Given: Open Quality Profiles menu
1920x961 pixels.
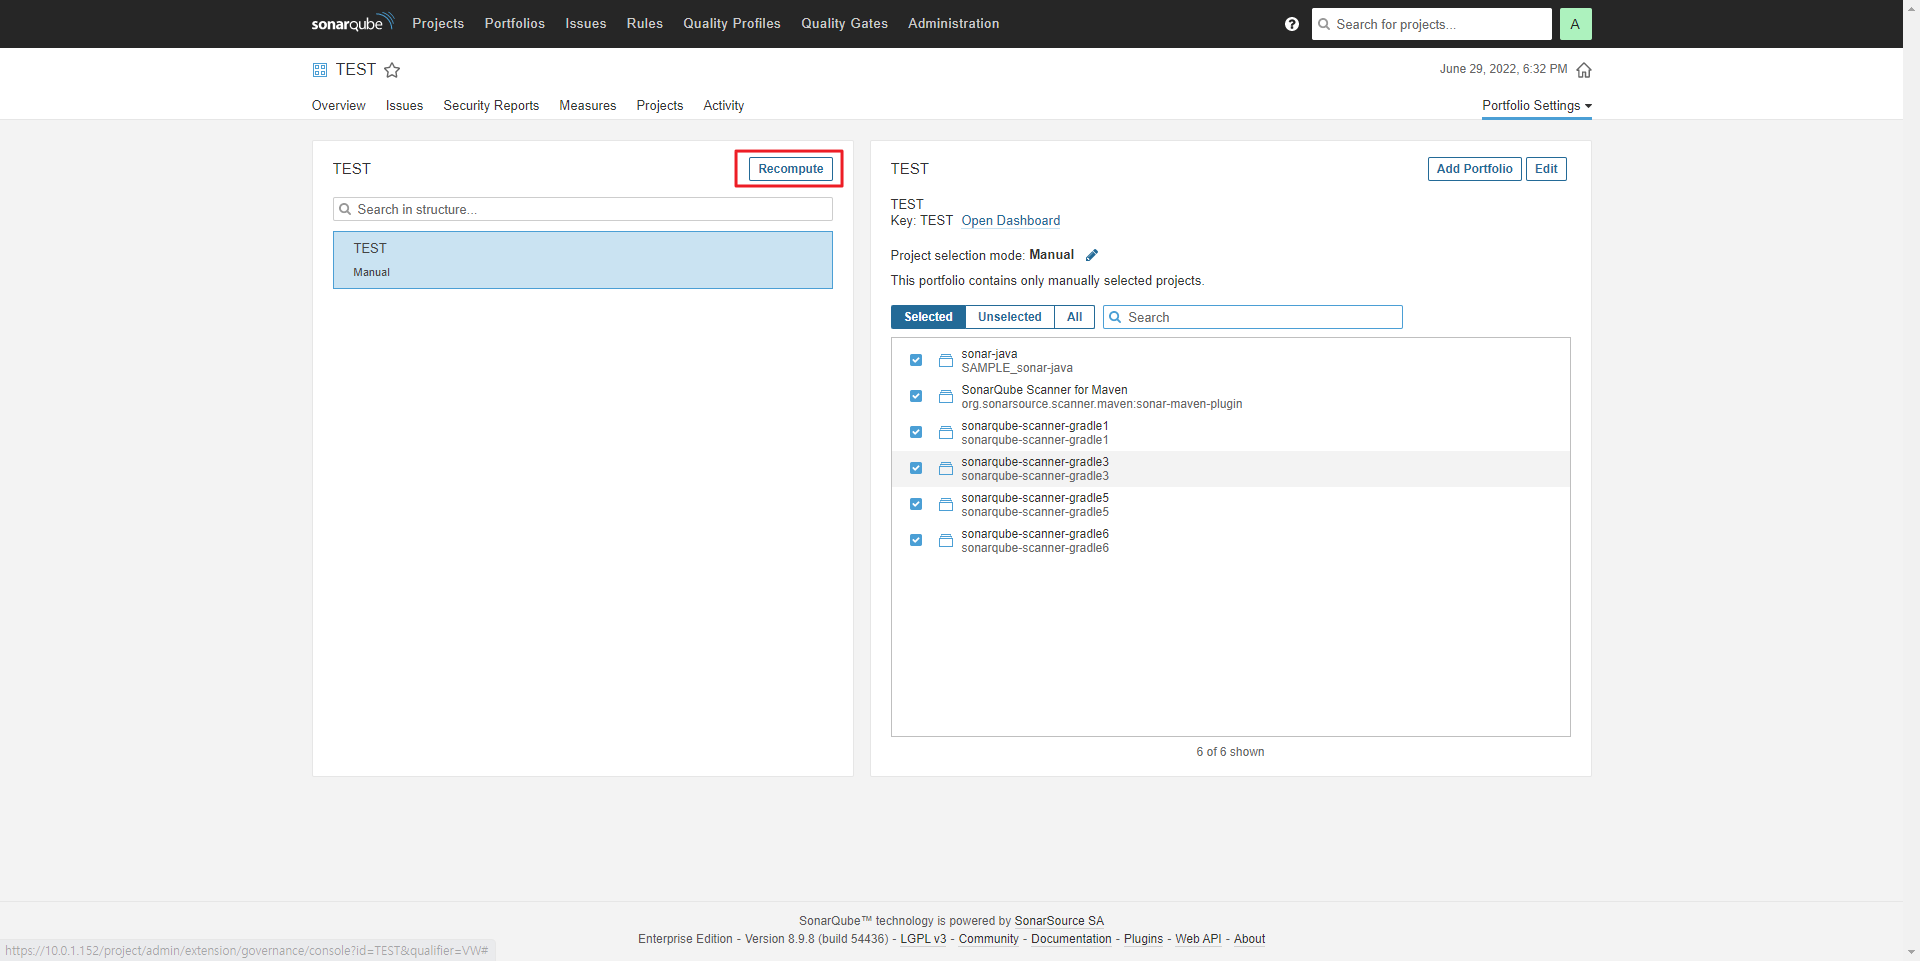Looking at the screenshot, I should pyautogui.click(x=732, y=23).
